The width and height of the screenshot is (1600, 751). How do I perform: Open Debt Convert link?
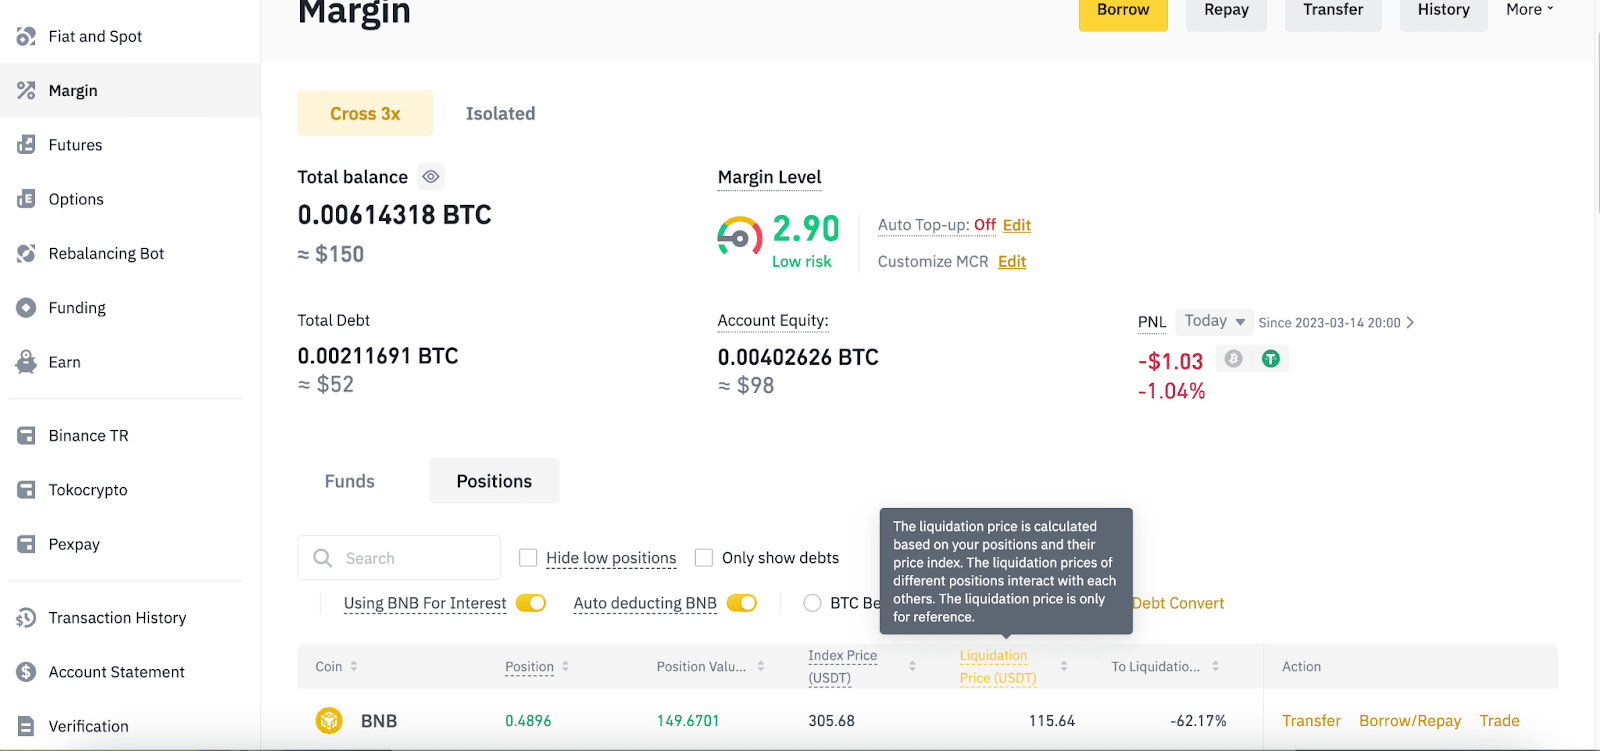1178,603
